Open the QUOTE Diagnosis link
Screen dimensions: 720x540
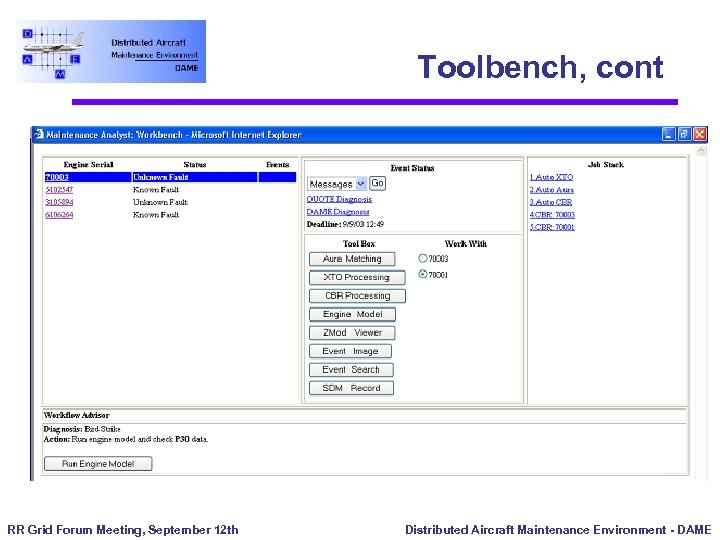click(339, 199)
